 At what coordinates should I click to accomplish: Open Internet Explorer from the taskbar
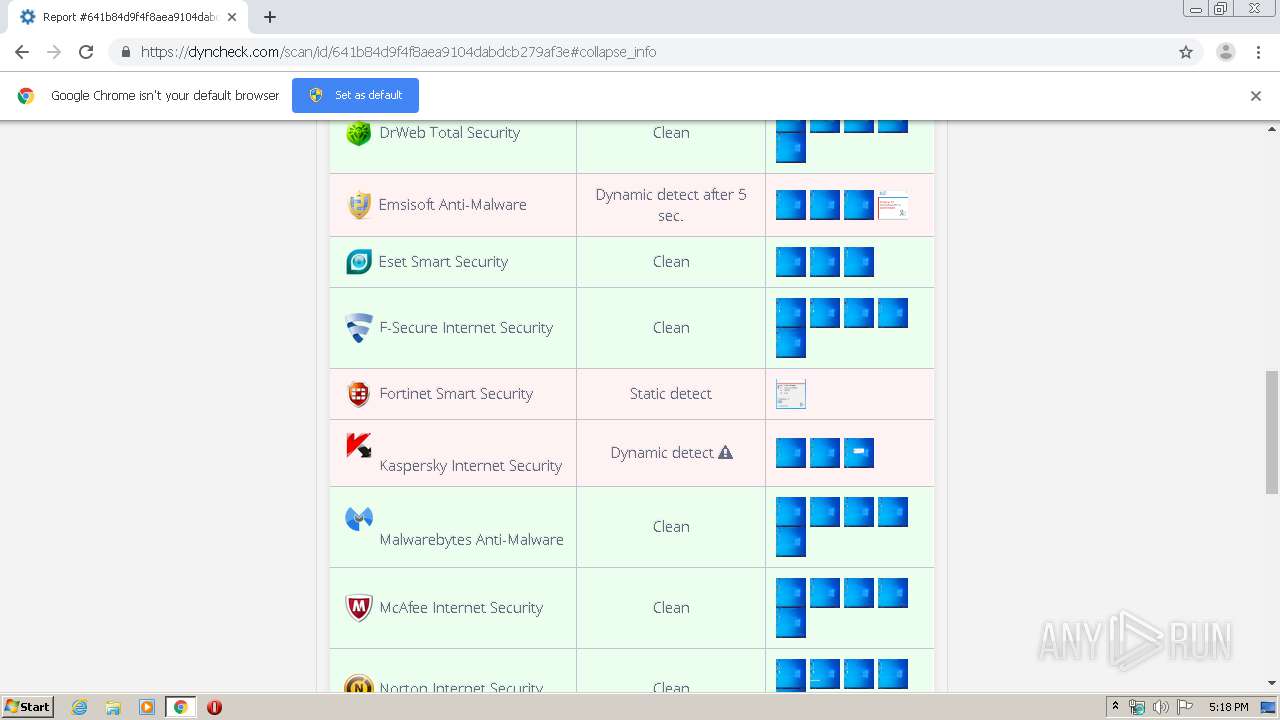point(79,707)
